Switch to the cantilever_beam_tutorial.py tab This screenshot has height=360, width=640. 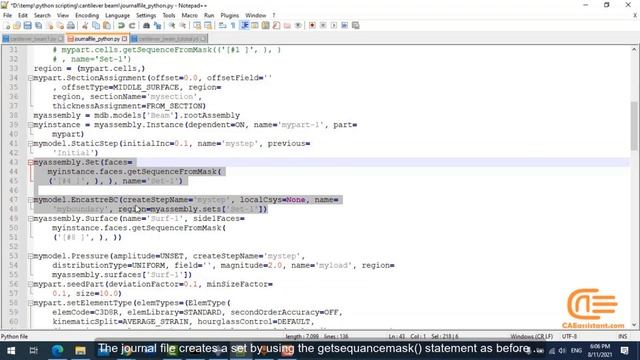tap(169, 39)
